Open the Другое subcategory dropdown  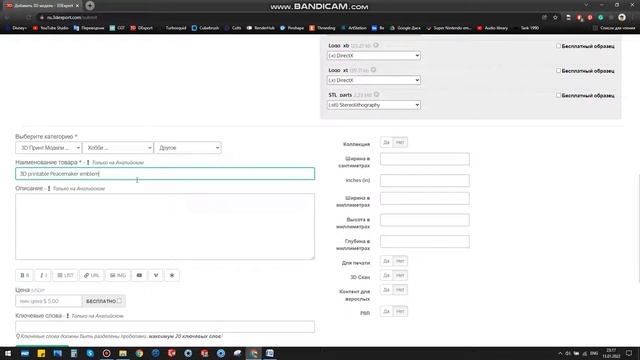(188, 148)
